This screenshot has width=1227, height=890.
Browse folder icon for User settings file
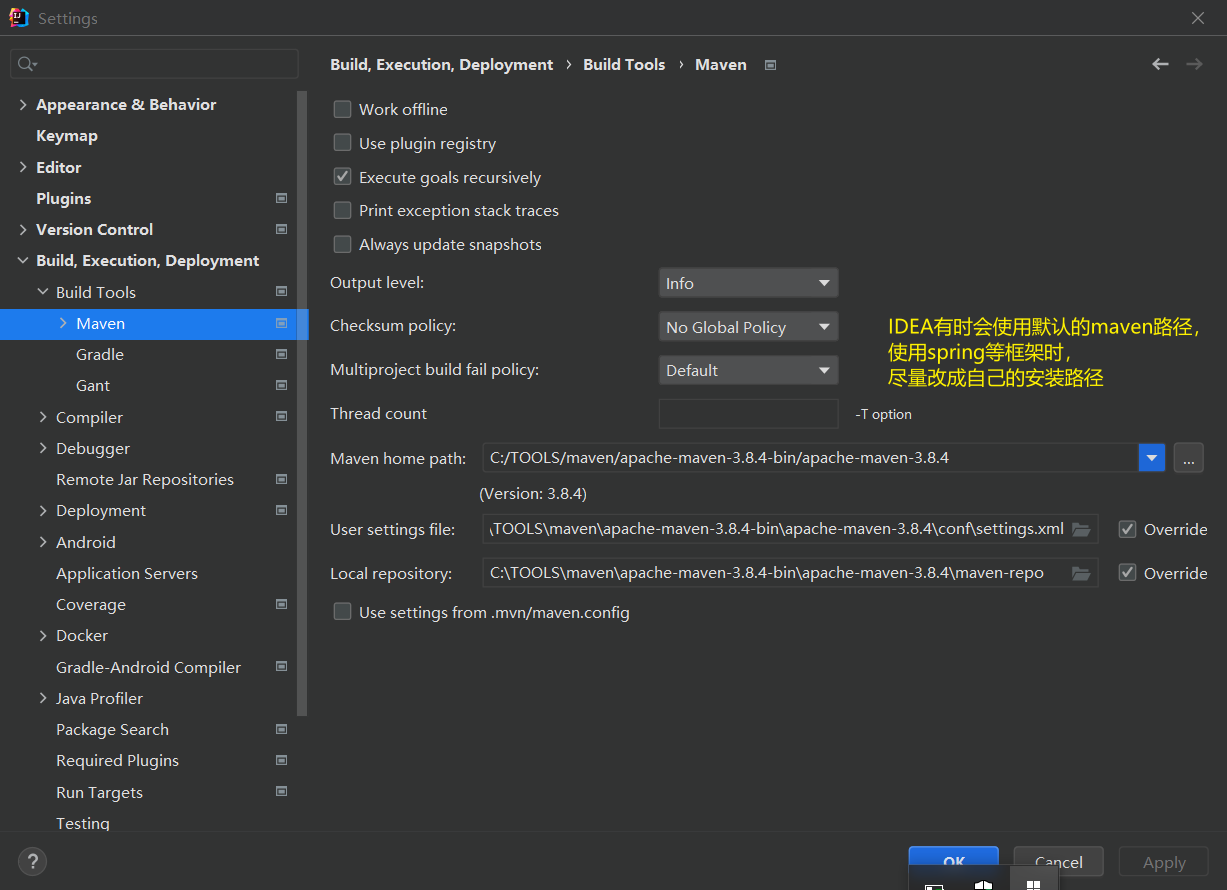click(1081, 529)
